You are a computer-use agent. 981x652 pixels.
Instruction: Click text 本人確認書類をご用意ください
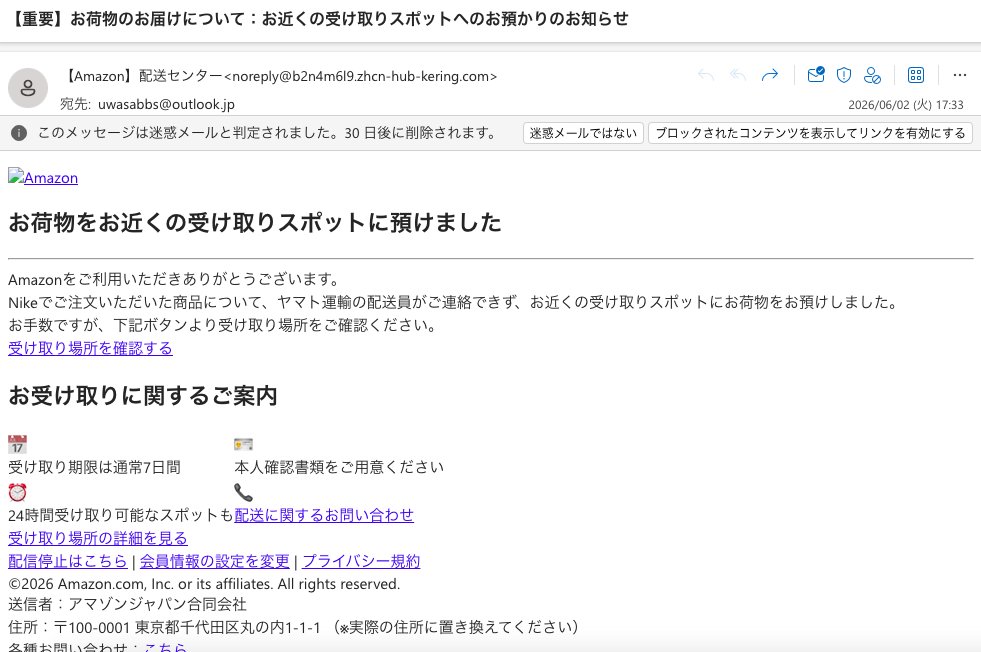point(339,467)
